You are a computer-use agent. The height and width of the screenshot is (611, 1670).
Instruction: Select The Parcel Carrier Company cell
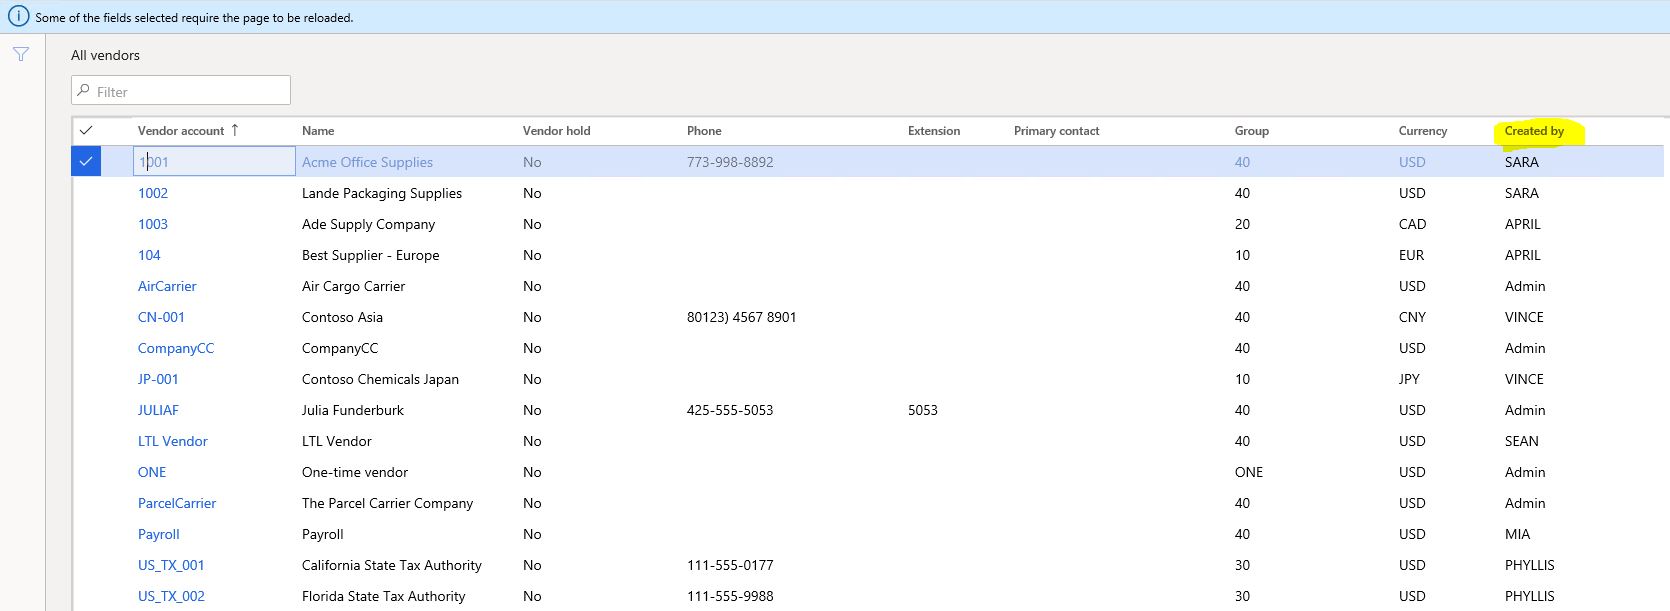(x=387, y=503)
